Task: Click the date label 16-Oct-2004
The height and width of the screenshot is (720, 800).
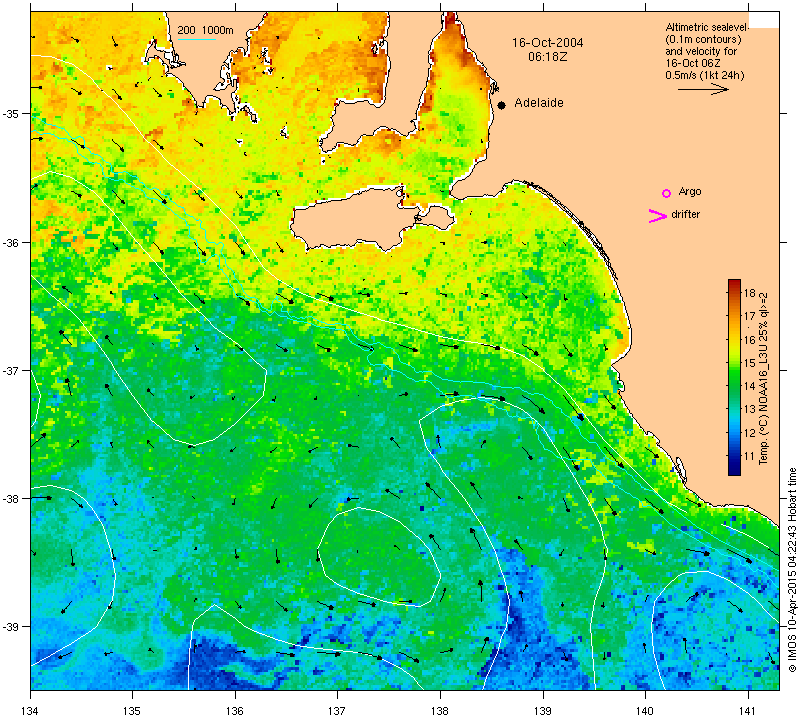Action: 547,42
